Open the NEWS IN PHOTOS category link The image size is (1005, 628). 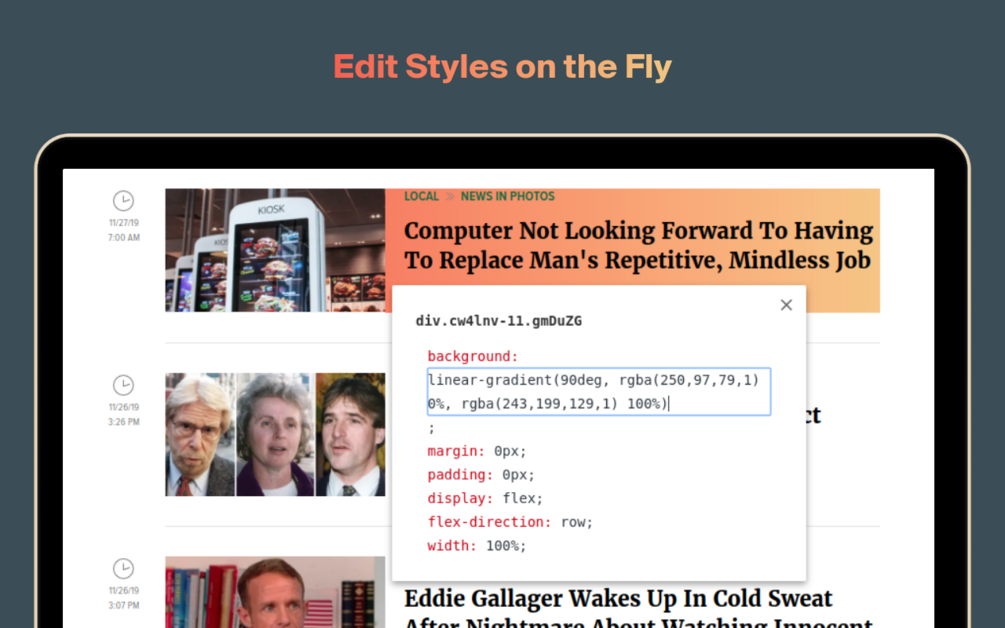point(508,196)
